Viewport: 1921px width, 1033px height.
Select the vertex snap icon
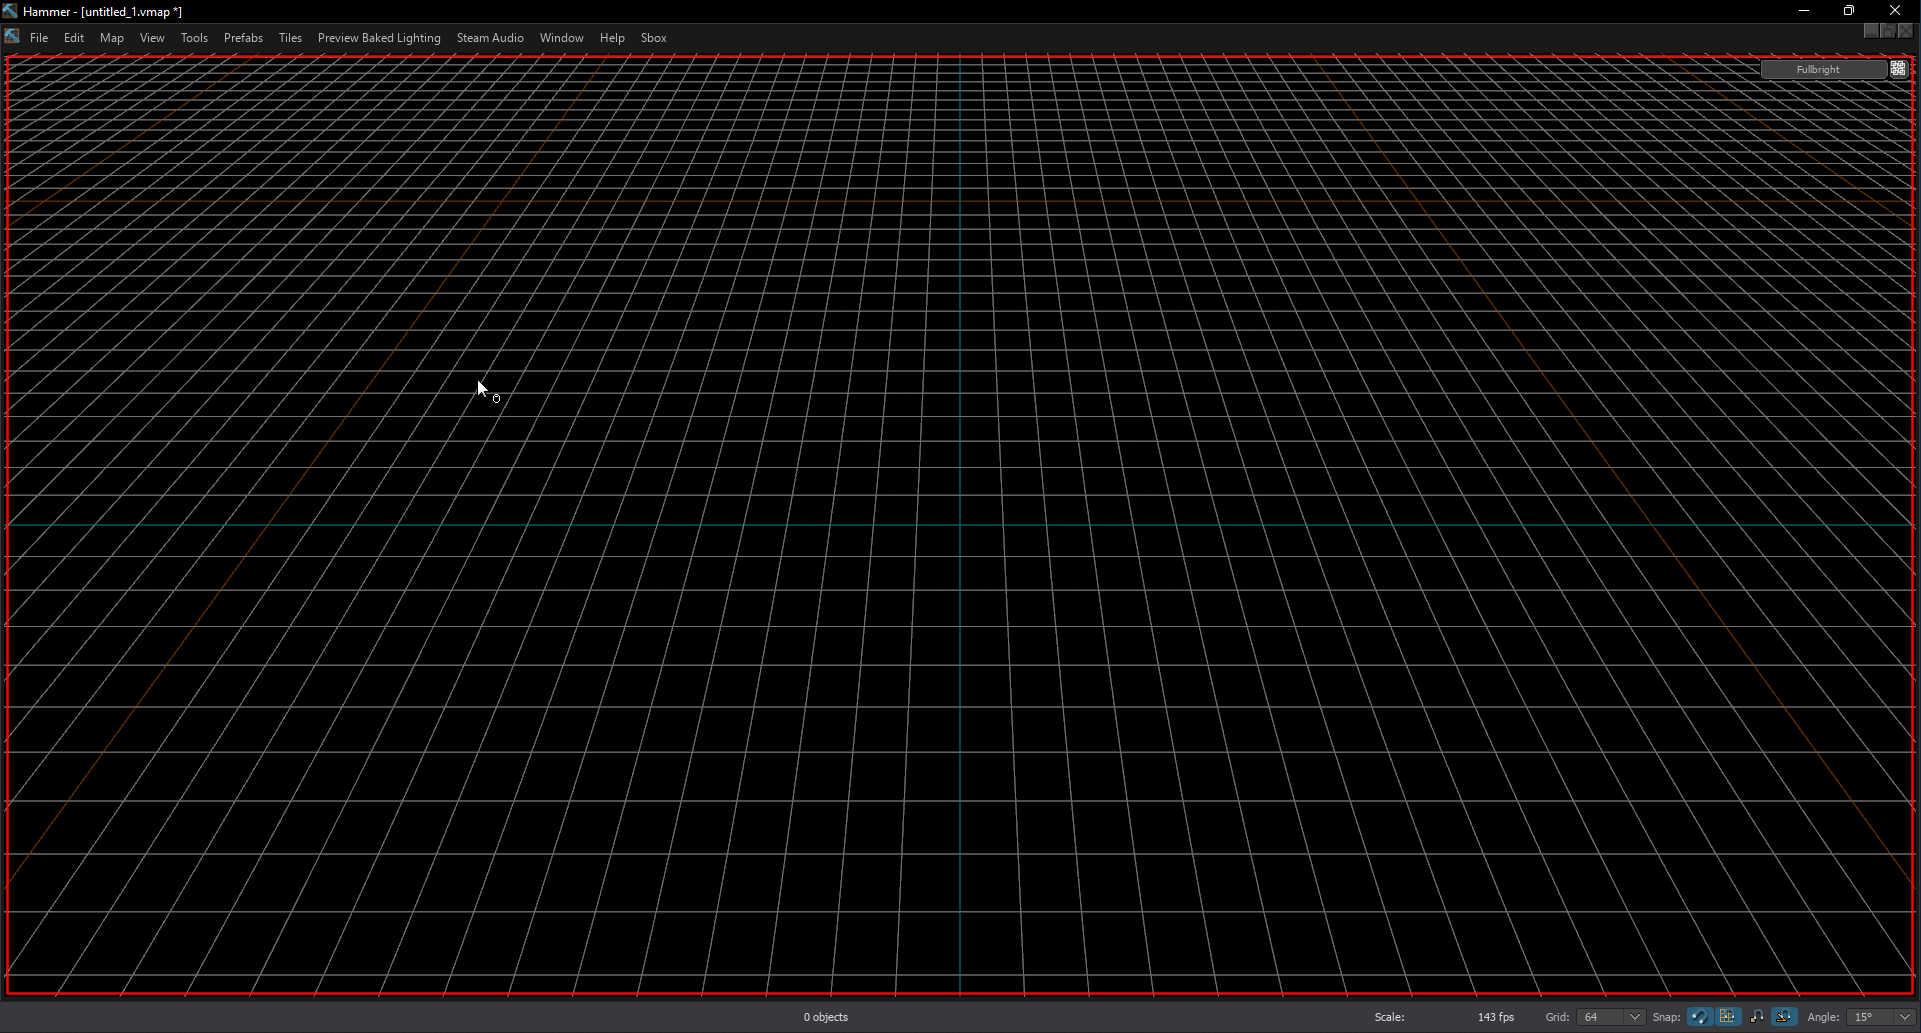1757,1016
